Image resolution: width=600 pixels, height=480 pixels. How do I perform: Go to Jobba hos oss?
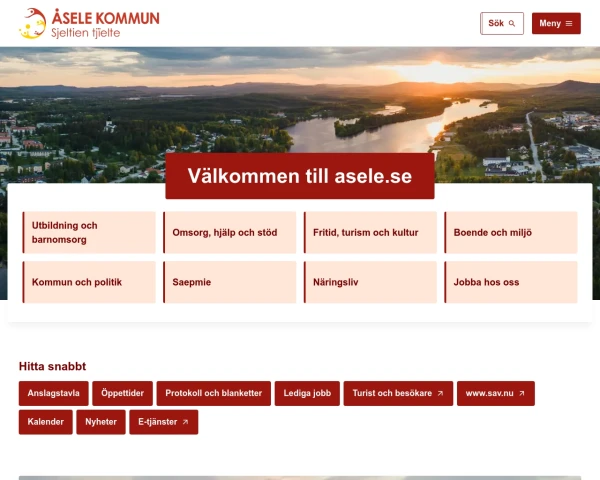pos(511,282)
